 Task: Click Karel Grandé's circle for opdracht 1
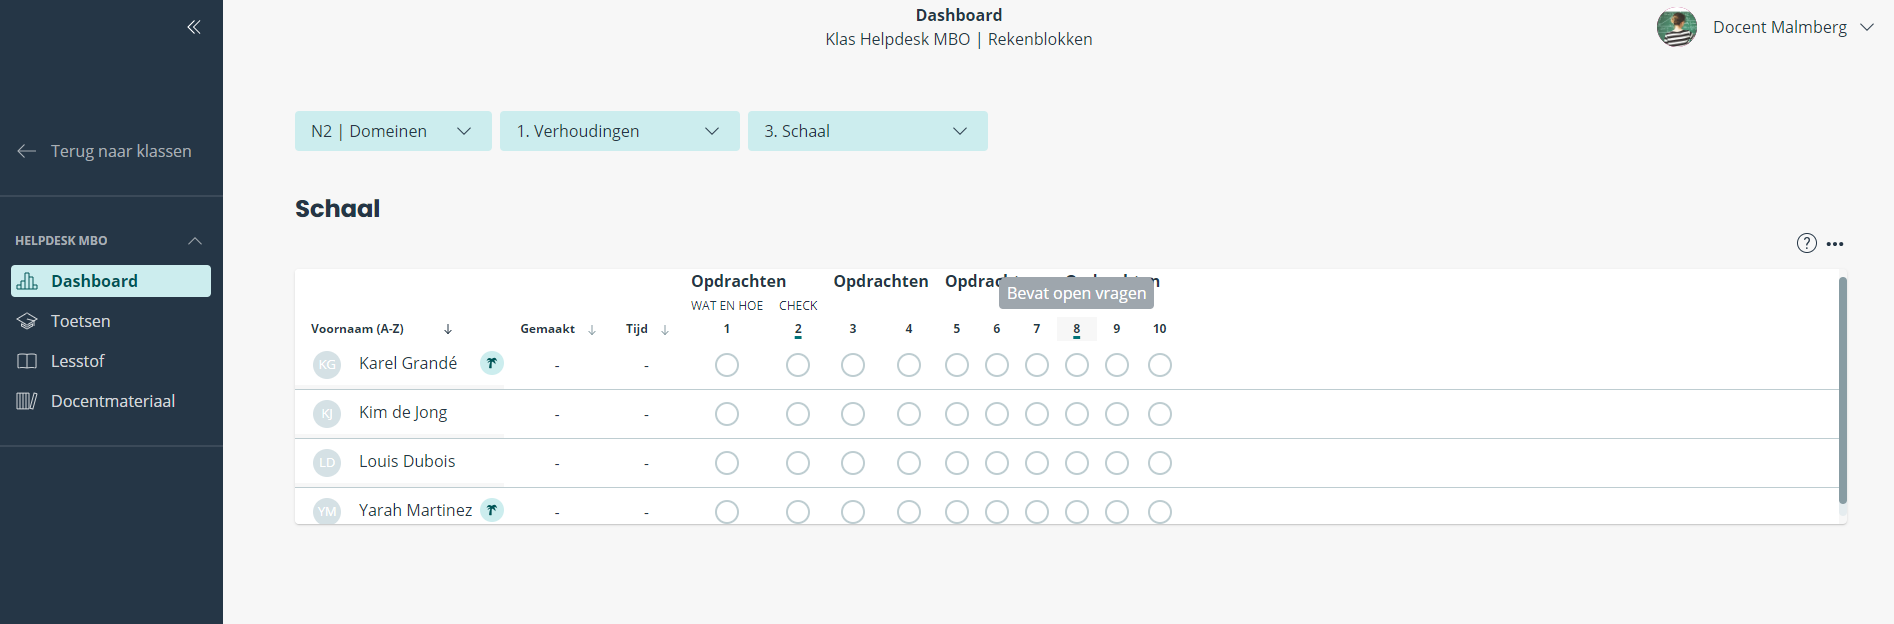pos(727,365)
